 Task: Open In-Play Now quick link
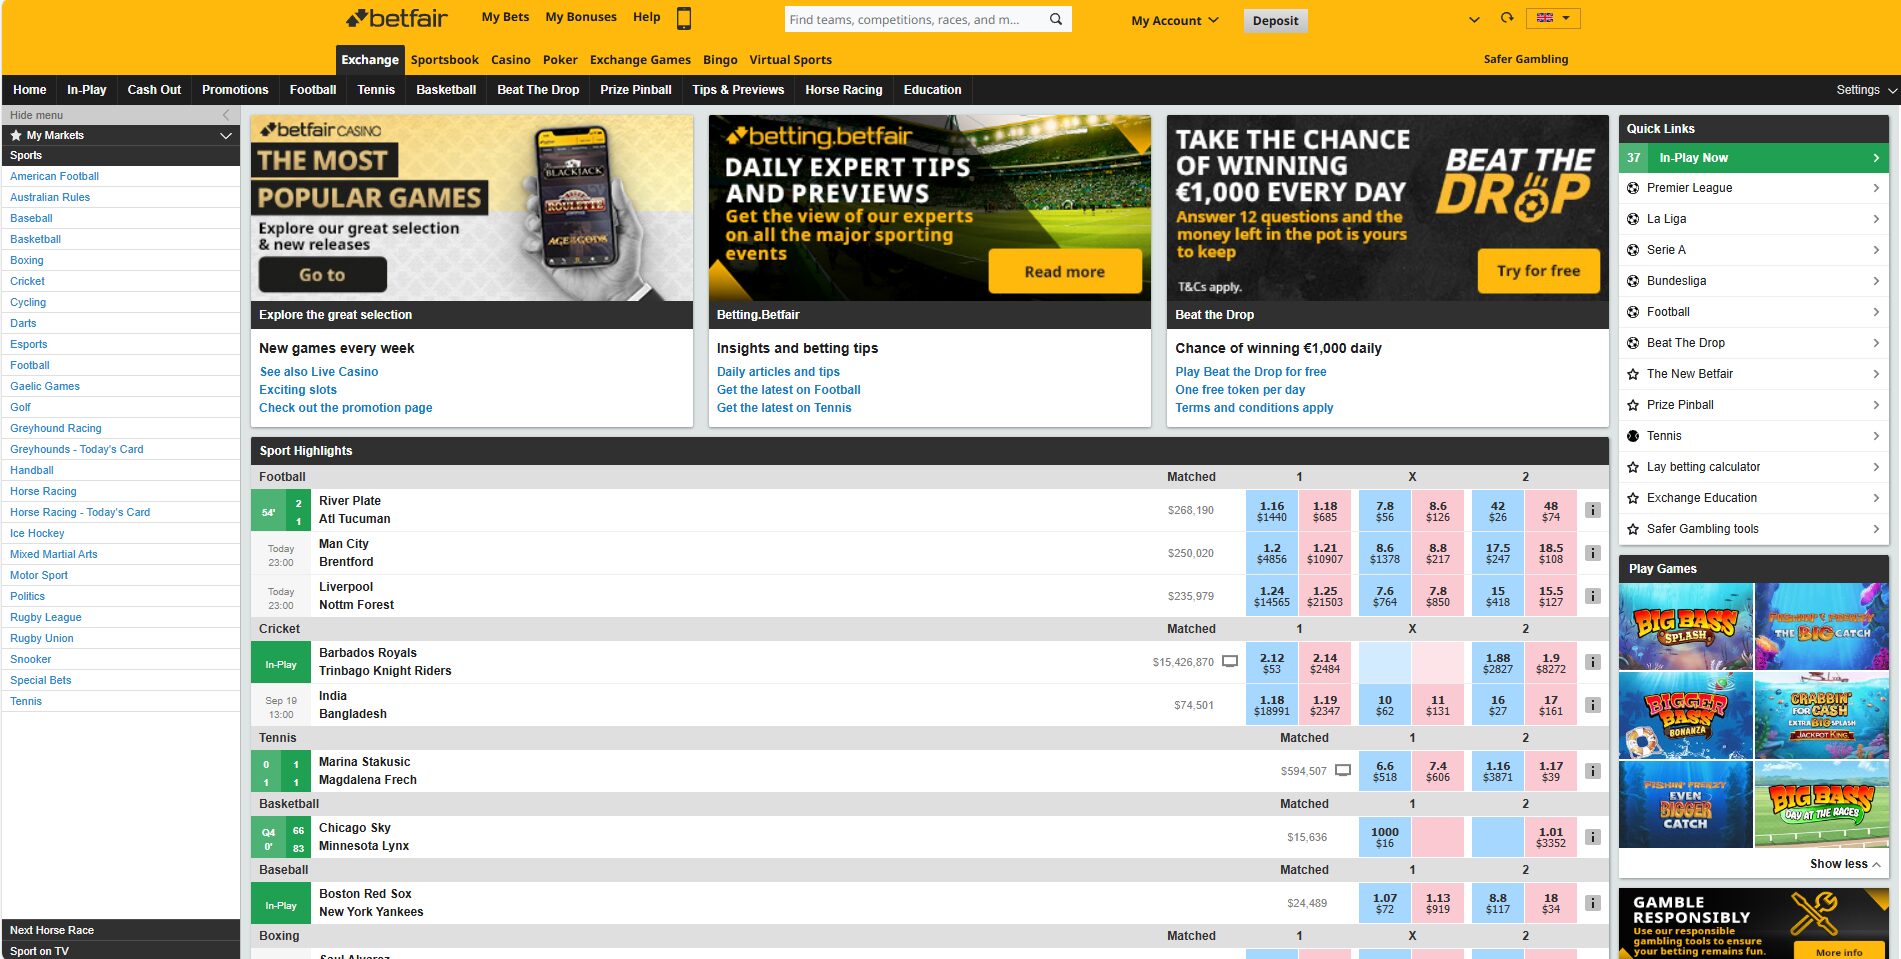(1754, 158)
